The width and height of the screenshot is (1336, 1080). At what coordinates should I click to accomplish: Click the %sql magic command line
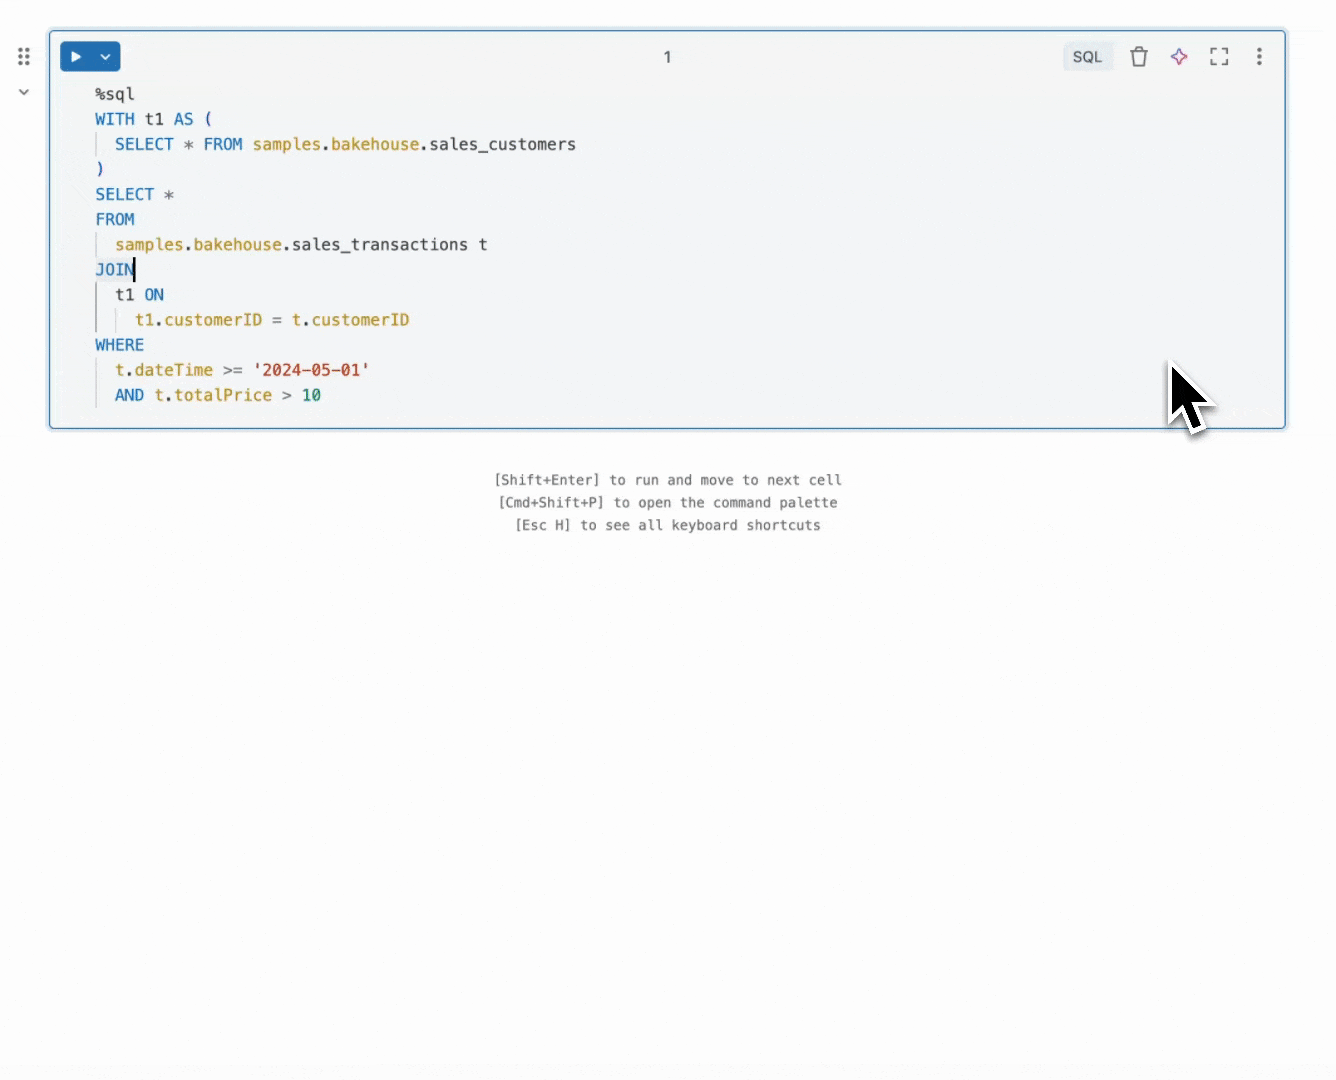(x=114, y=93)
